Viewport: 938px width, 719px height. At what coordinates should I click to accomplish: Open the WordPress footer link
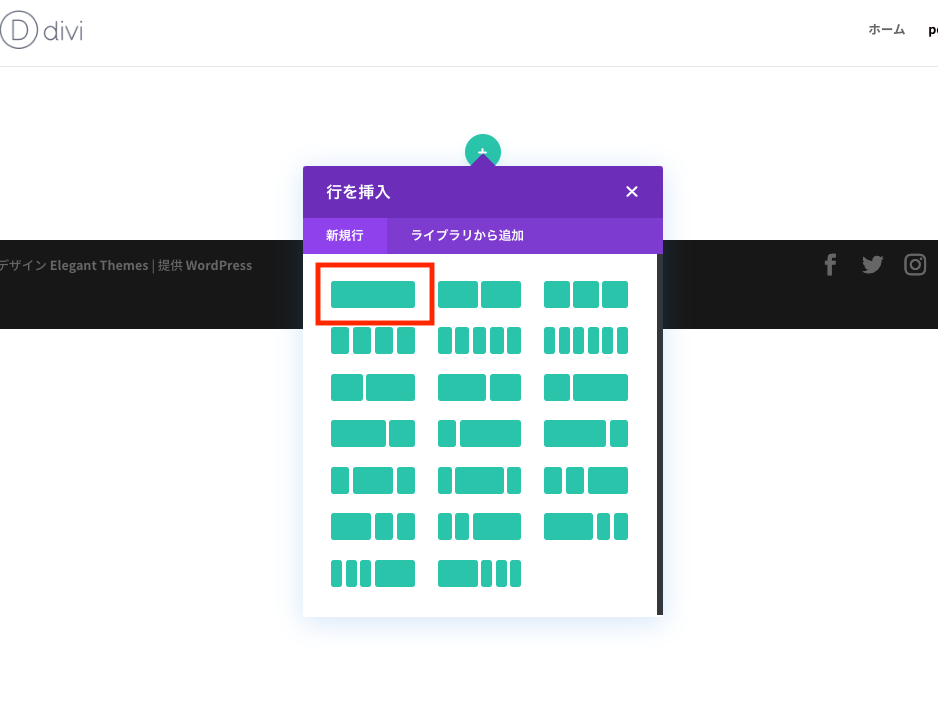[222, 265]
